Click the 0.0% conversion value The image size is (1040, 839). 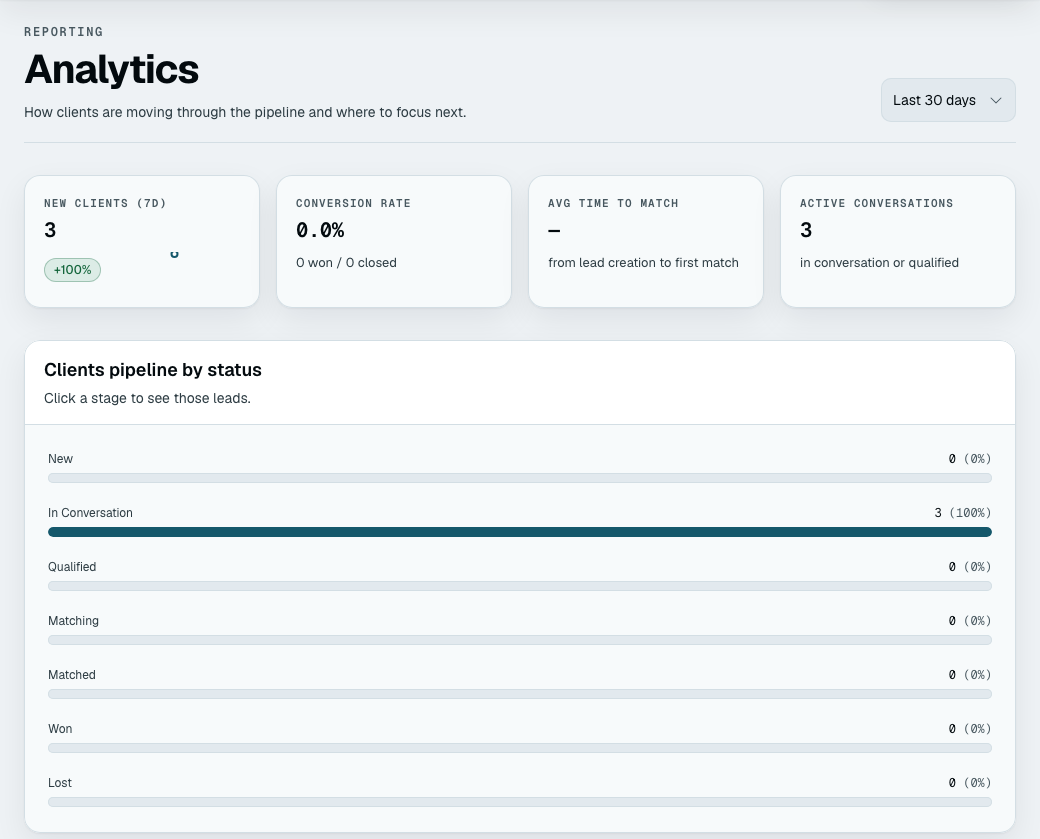pyautogui.click(x=320, y=230)
